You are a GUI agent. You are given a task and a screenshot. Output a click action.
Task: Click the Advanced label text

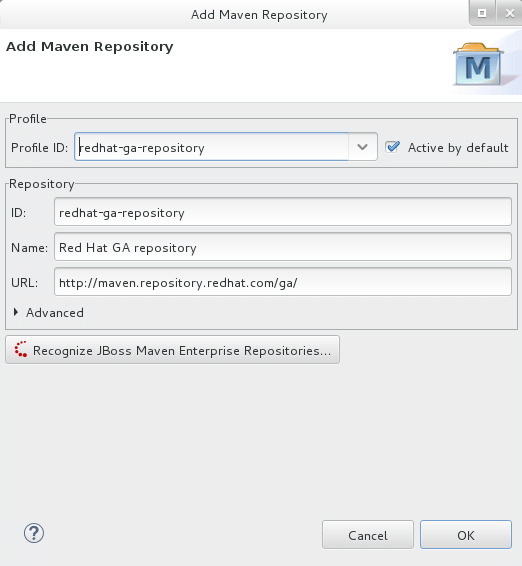[55, 313]
